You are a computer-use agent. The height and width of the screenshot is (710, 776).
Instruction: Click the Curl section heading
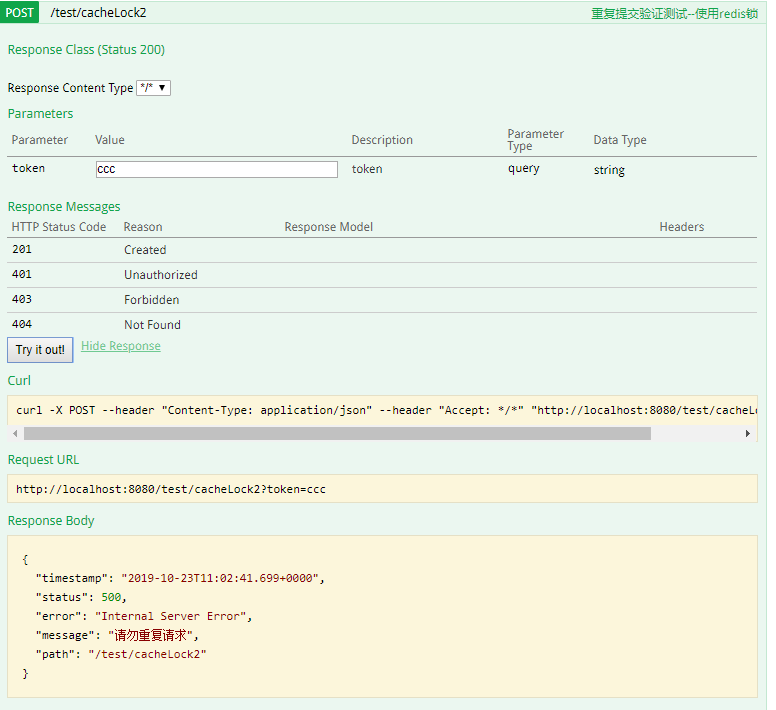coord(19,380)
